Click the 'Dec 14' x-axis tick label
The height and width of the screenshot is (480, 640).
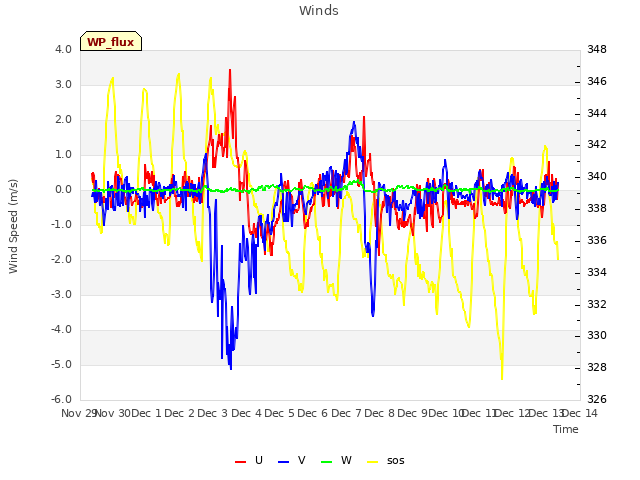tap(580, 413)
